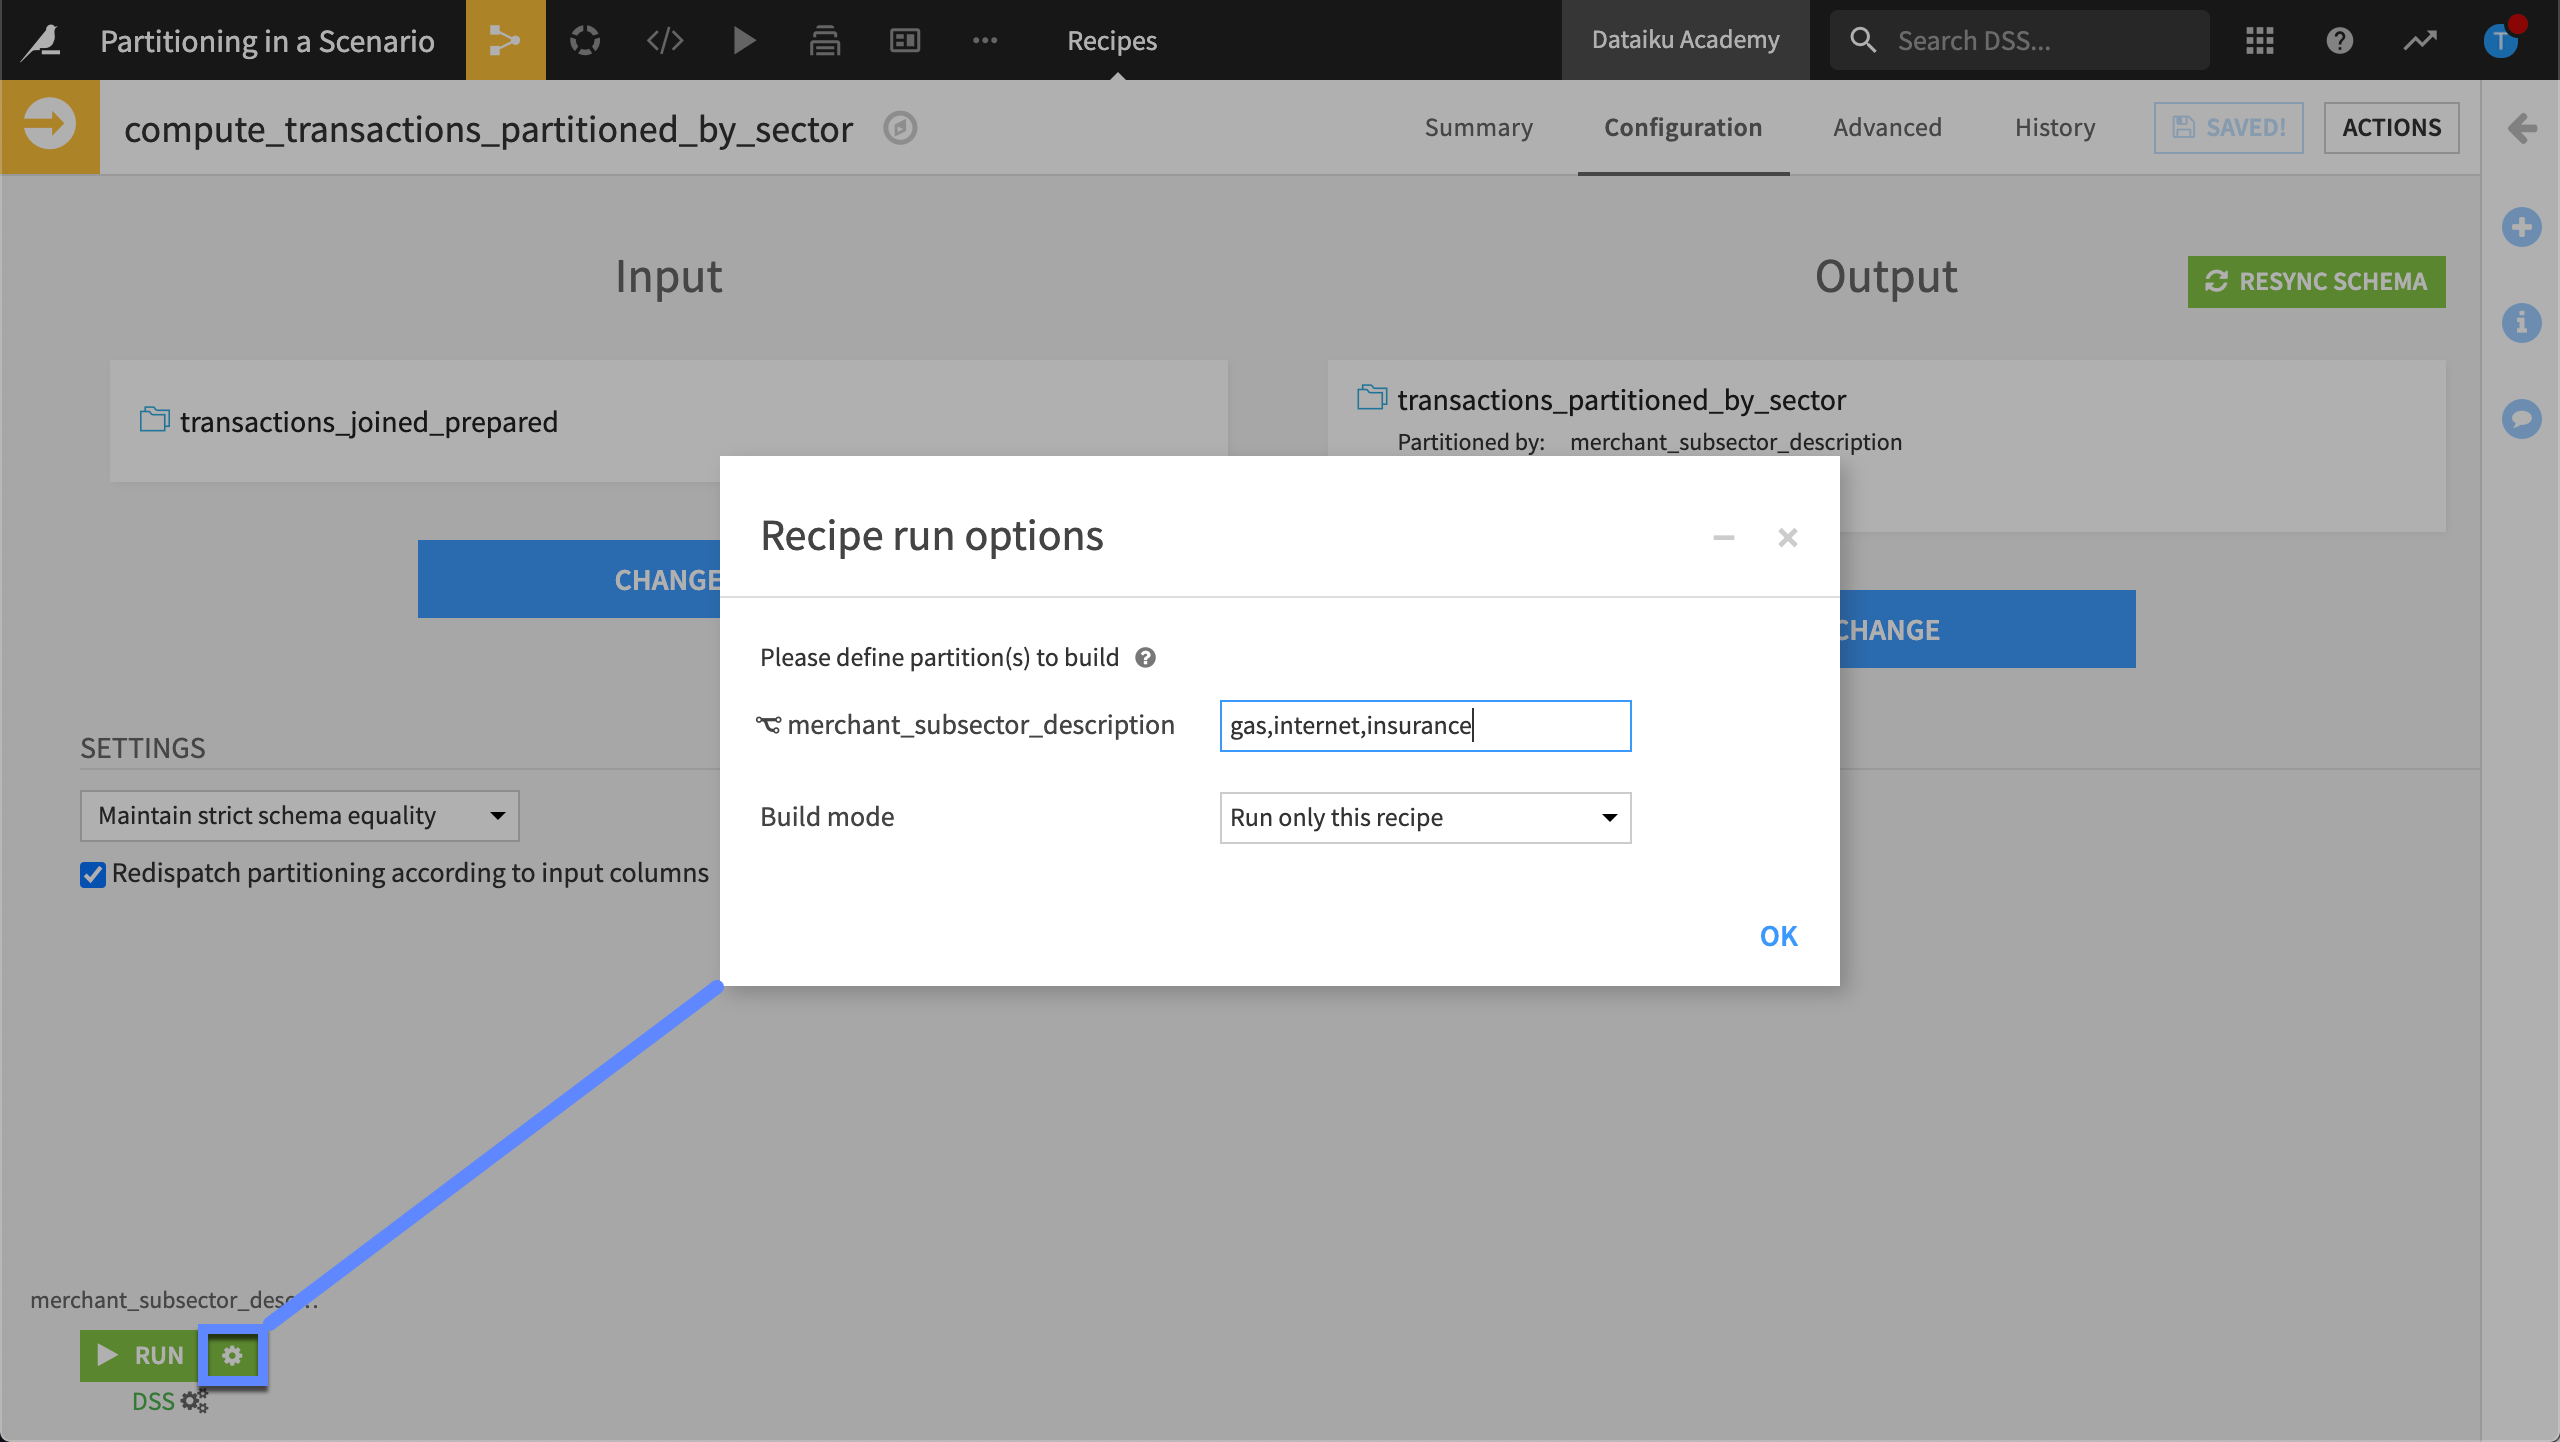The width and height of the screenshot is (2560, 1442).
Task: Open the help question mark icon
Action: coord(2340,40)
